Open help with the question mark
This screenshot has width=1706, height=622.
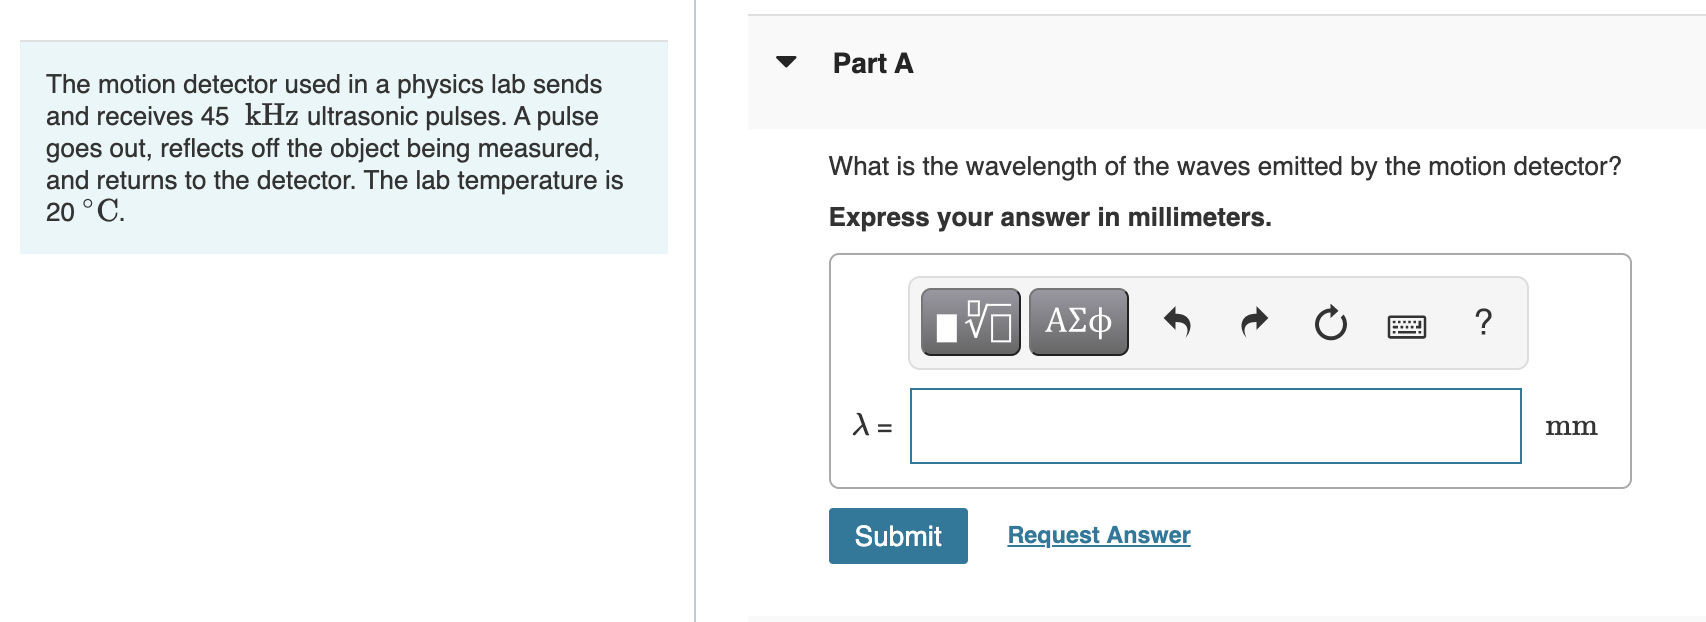click(x=1483, y=322)
